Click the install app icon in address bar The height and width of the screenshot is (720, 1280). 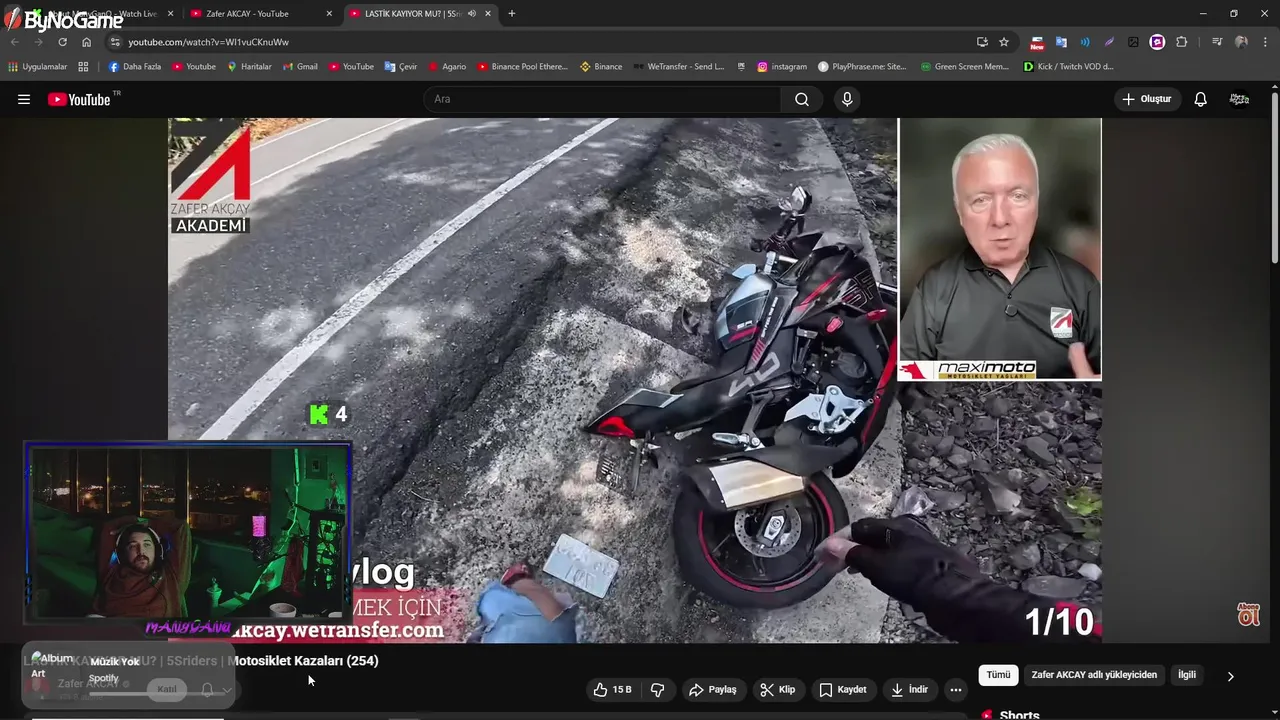[x=982, y=42]
